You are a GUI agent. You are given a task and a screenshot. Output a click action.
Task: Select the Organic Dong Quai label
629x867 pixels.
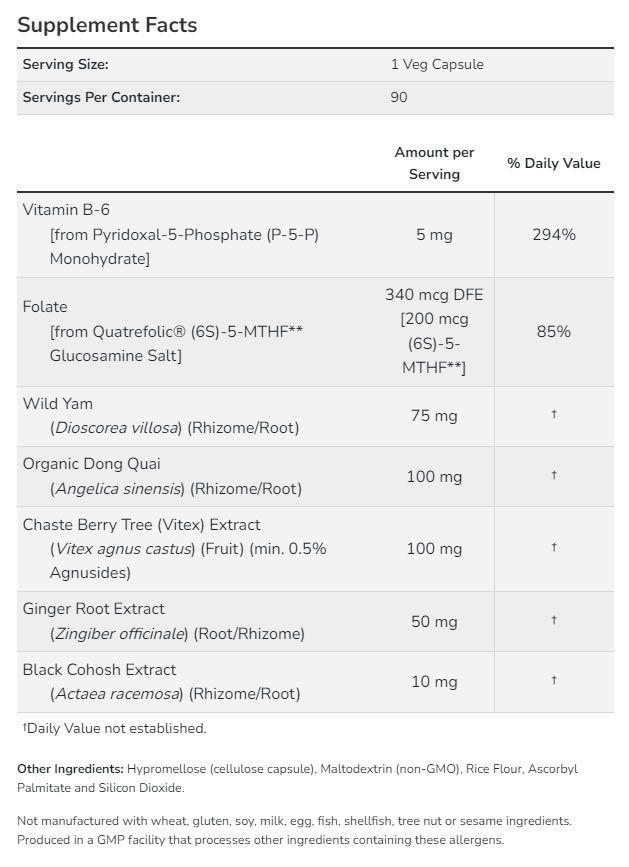(x=92, y=463)
